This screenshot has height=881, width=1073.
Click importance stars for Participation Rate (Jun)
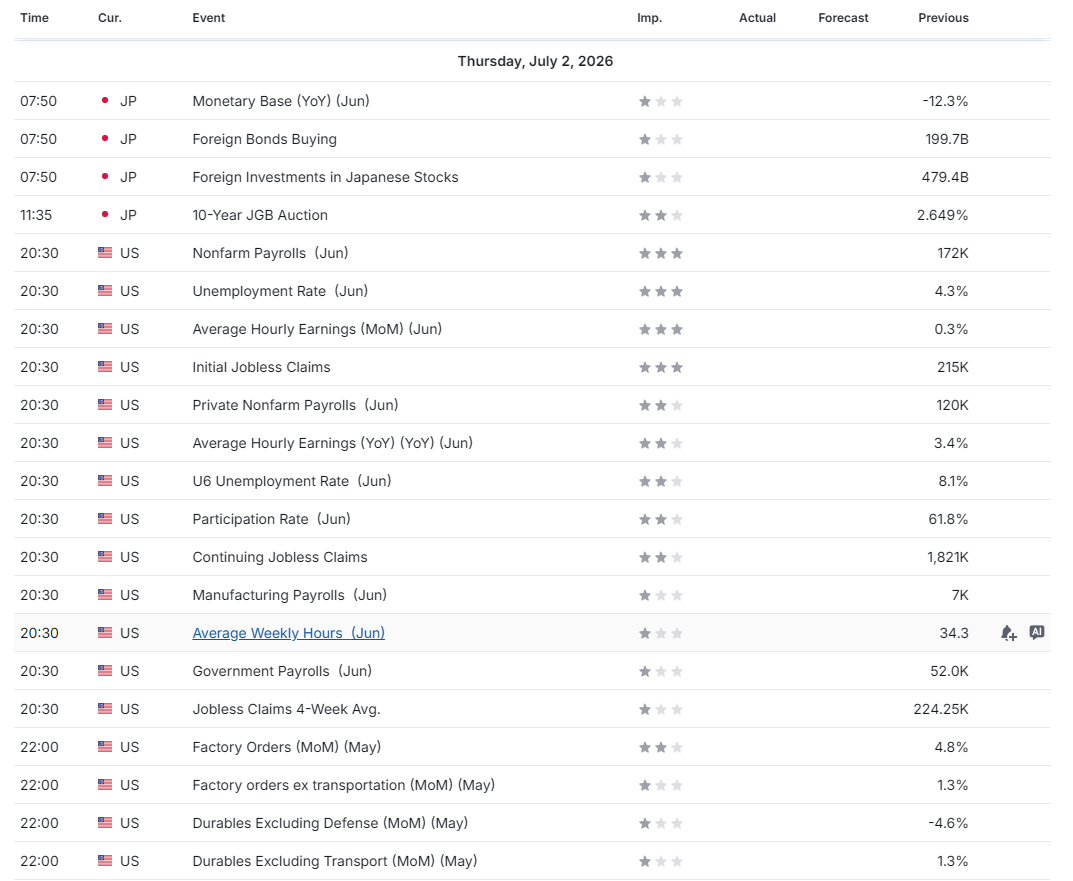click(660, 519)
